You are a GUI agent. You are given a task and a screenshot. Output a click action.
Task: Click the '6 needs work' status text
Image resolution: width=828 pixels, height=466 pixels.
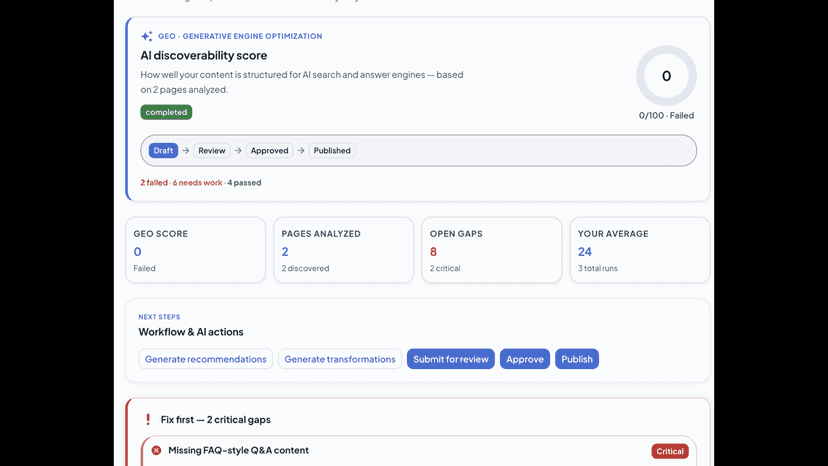197,182
